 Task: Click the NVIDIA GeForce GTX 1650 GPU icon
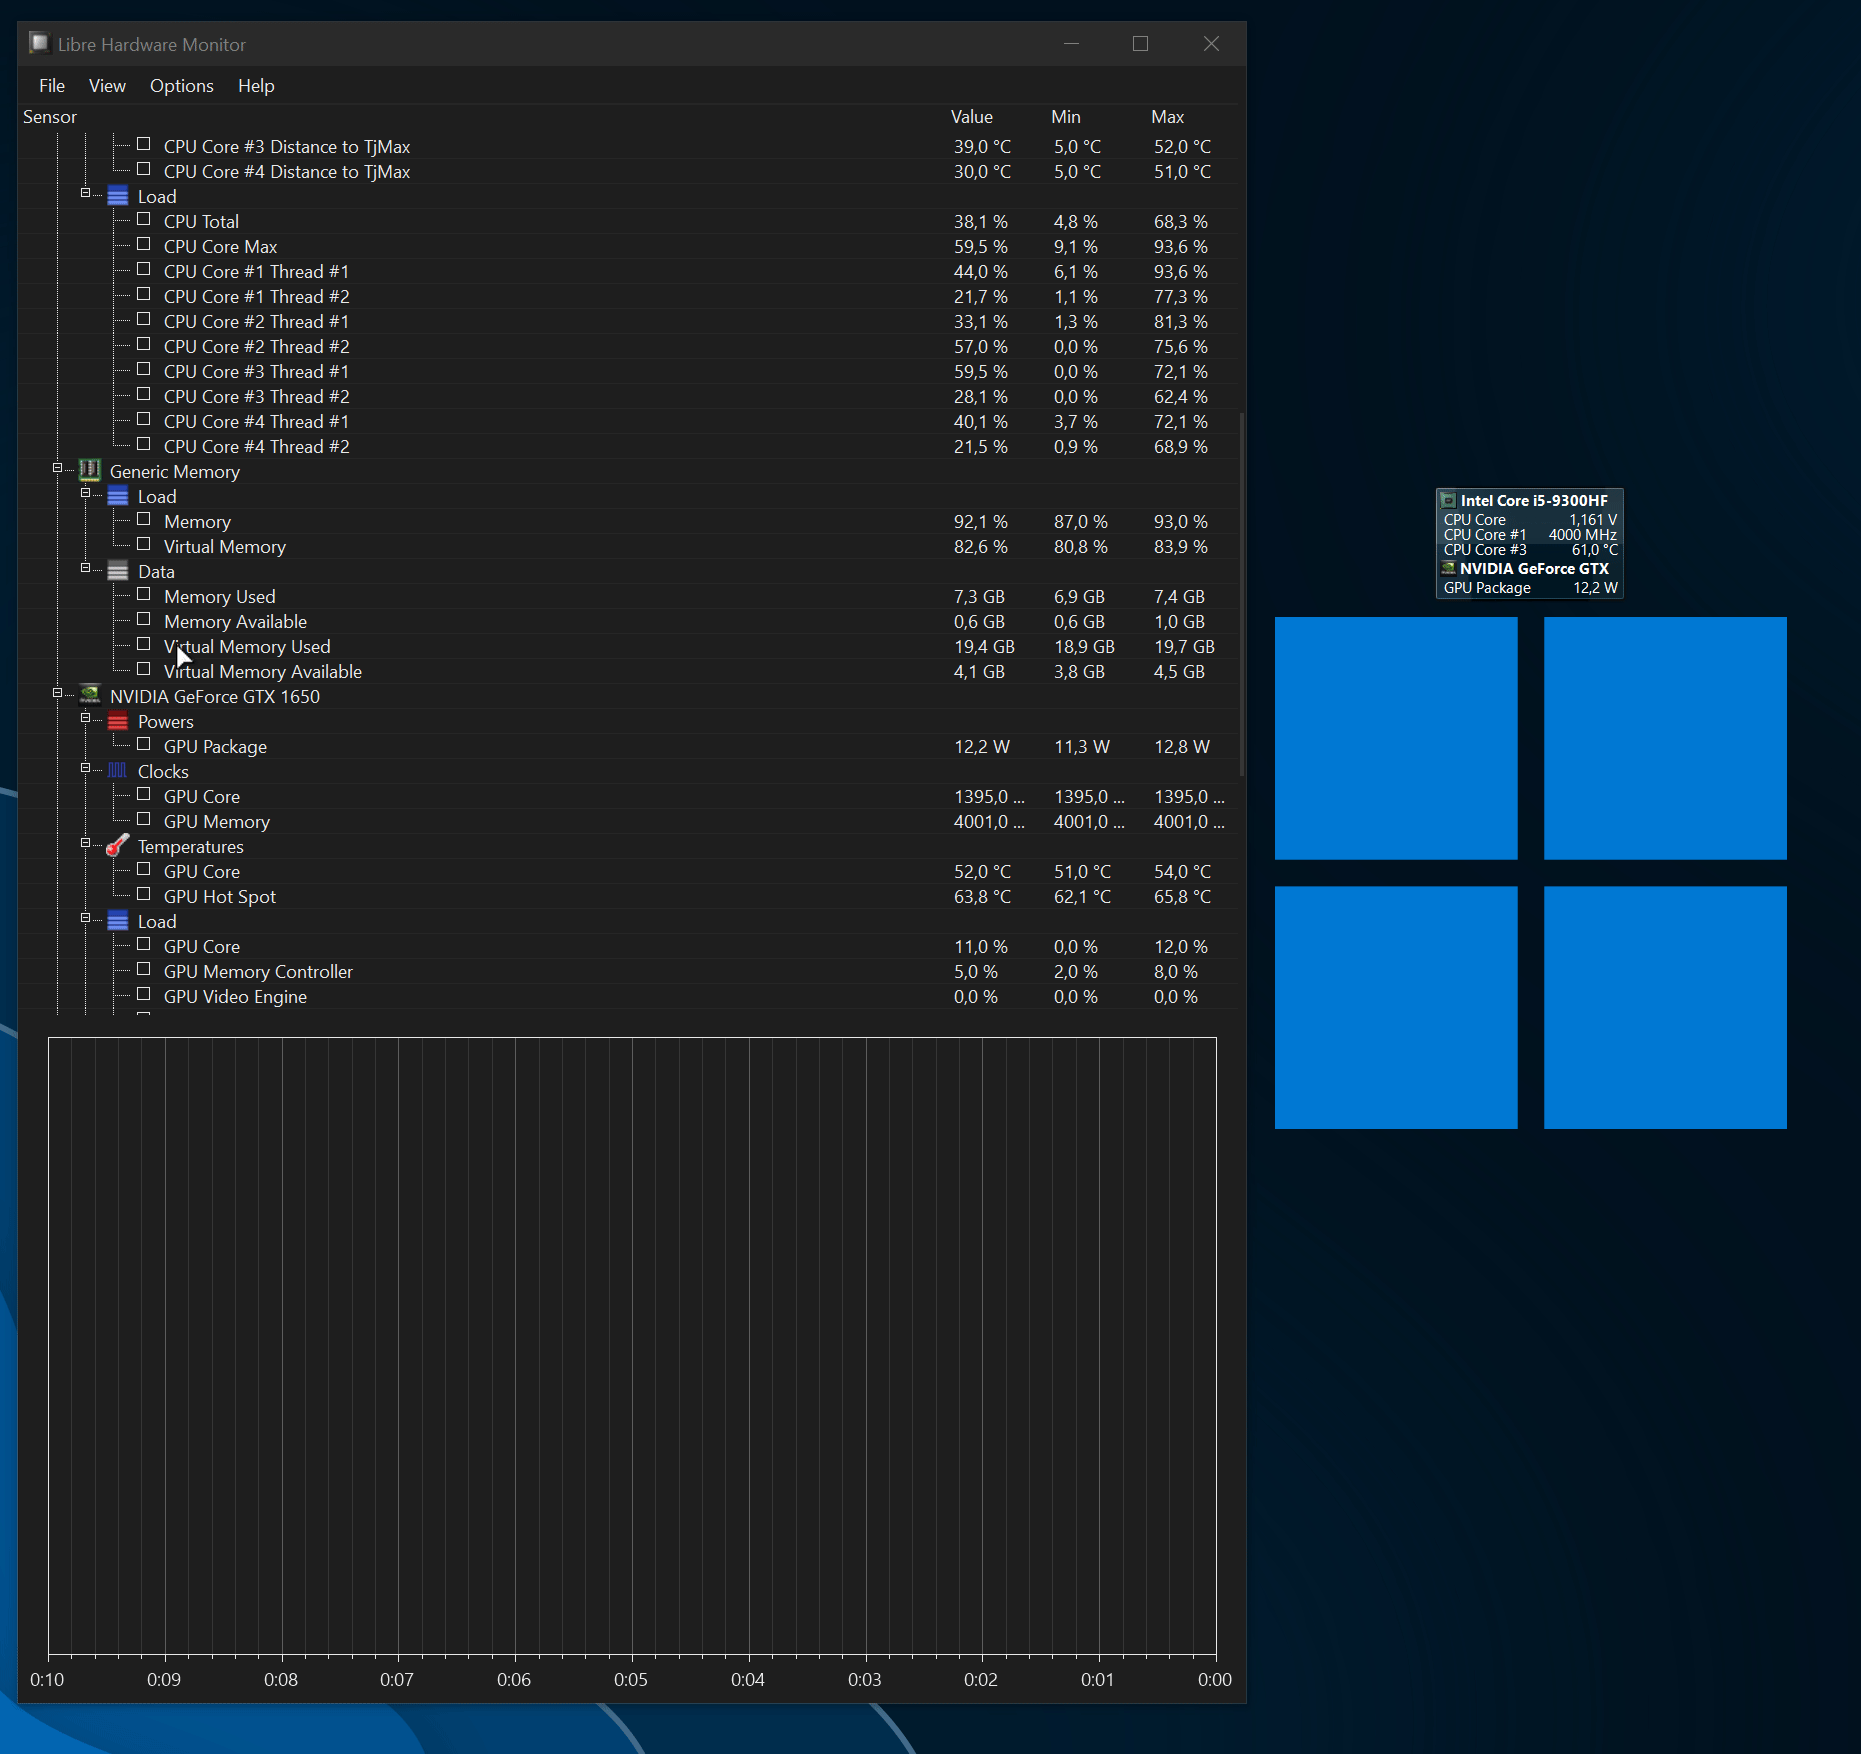pos(90,695)
